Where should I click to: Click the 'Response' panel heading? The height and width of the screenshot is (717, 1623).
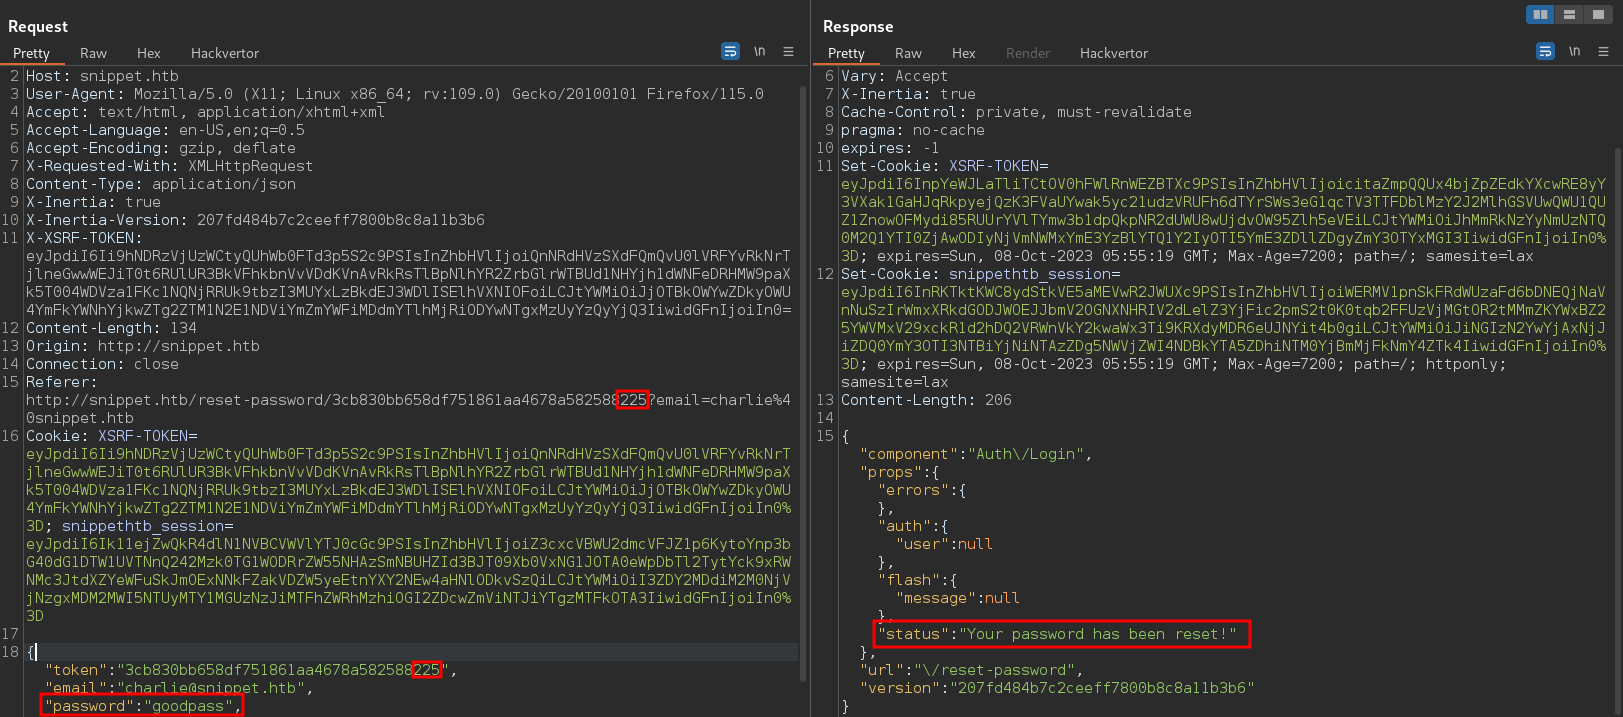coord(858,26)
